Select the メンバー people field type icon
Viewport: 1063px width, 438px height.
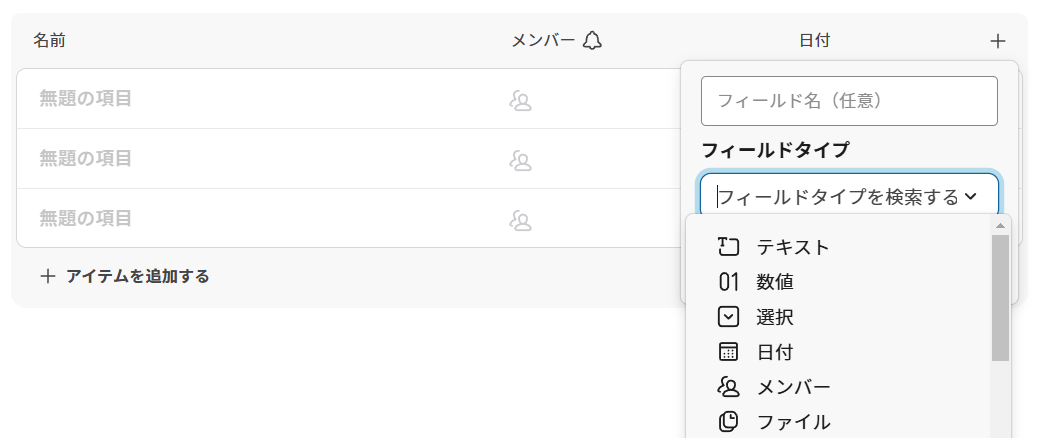(727, 387)
